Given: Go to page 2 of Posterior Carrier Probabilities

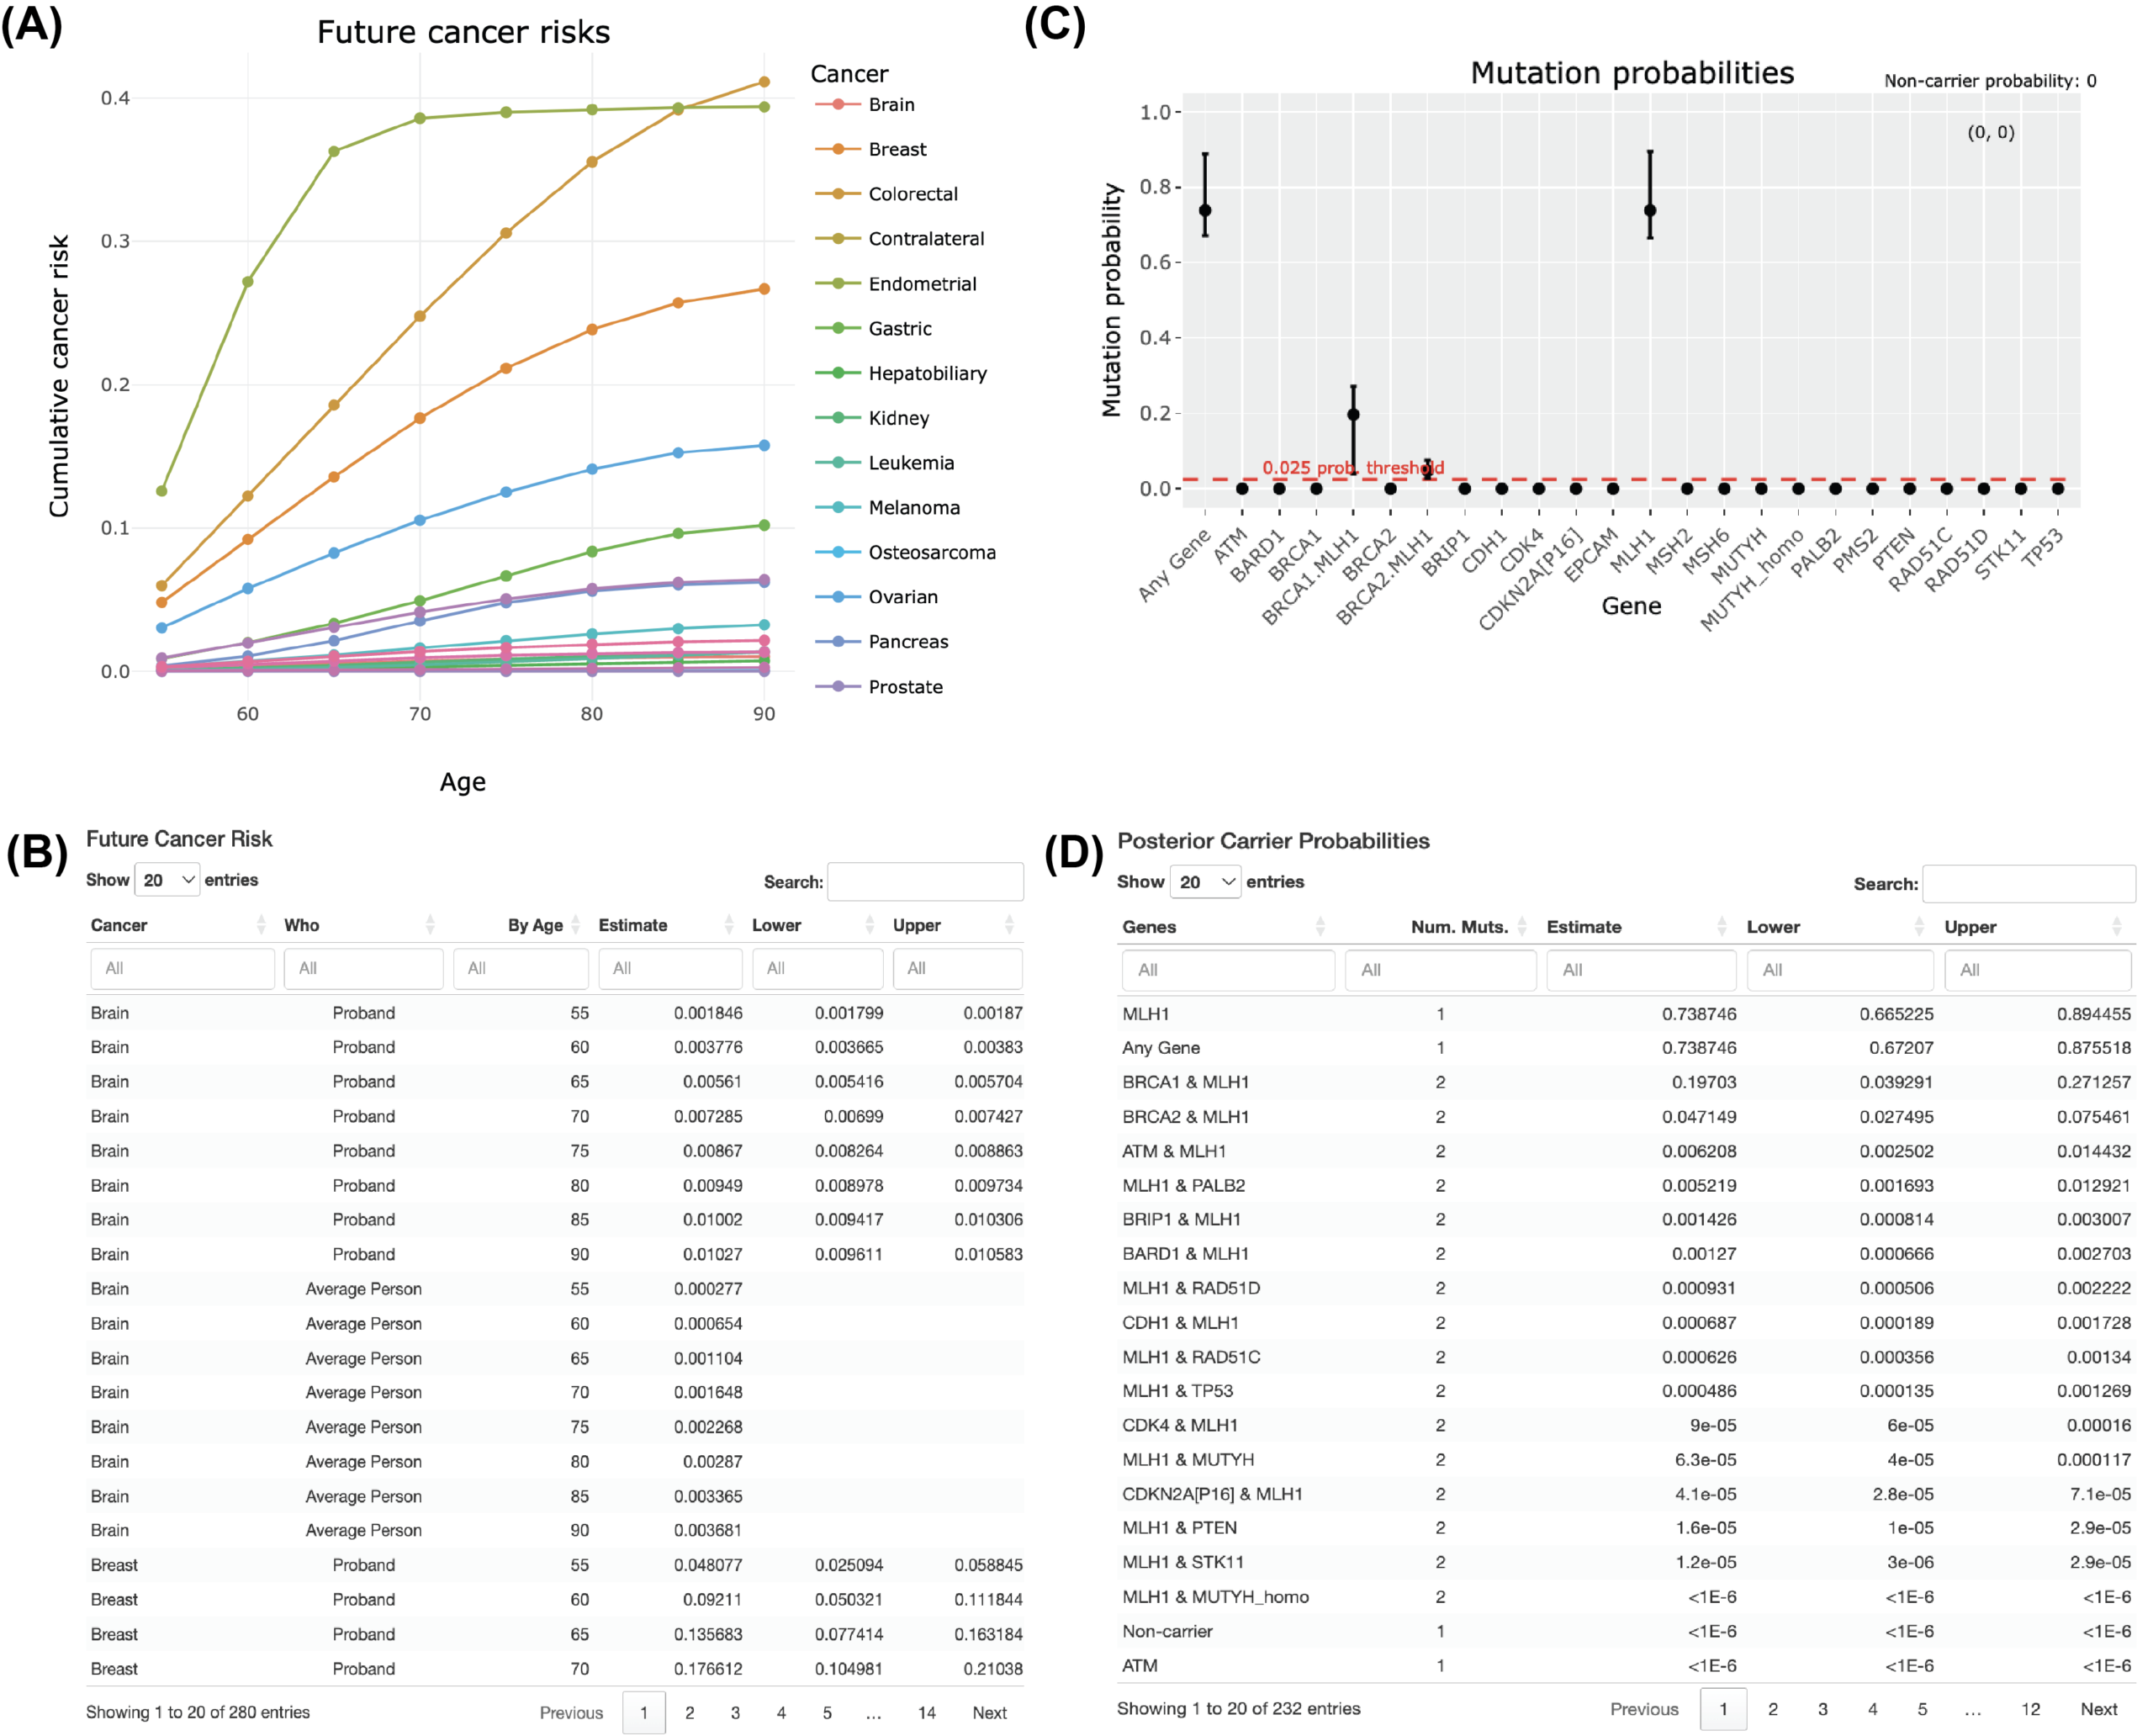Looking at the screenshot, I should coord(1773,1710).
